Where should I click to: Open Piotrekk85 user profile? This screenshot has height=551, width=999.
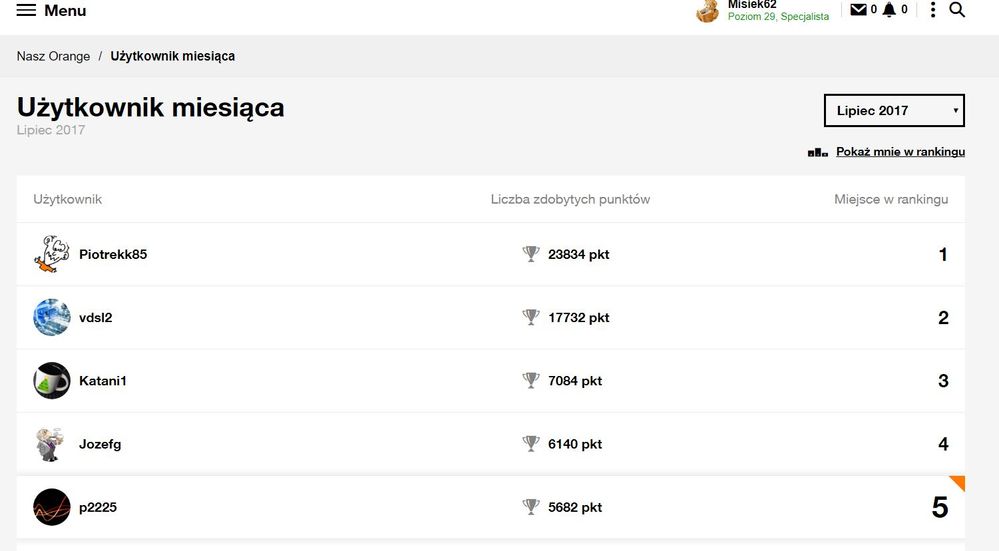(x=113, y=254)
